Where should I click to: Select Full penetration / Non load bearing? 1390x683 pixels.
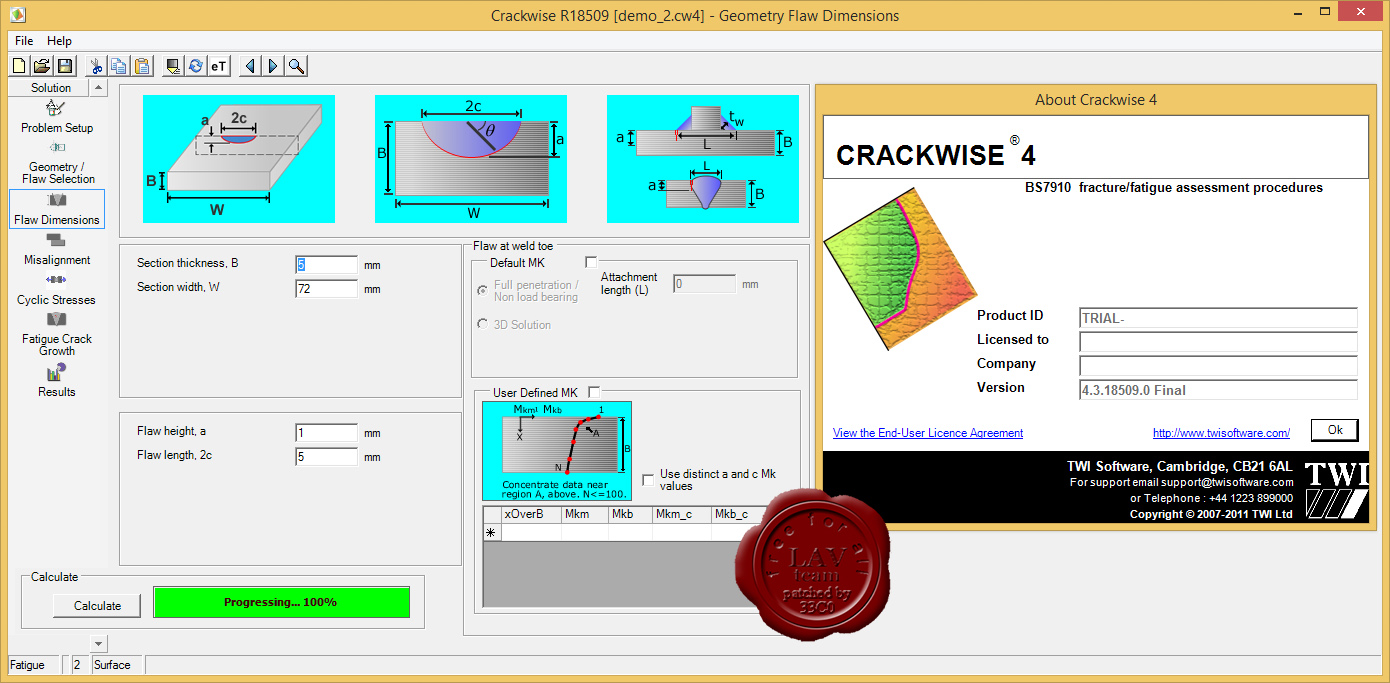[483, 290]
